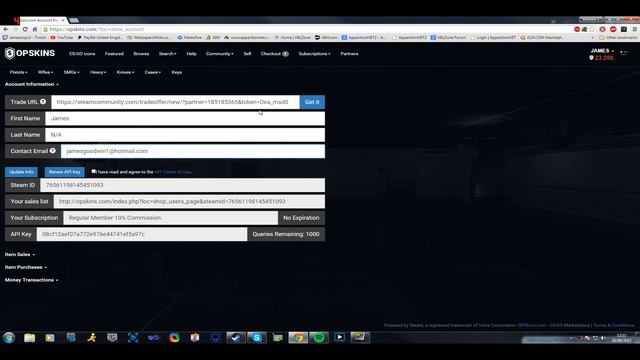Open the Other bookmarks folder
Image resolution: width=640 pixels, height=360 pixels.
[618, 38]
